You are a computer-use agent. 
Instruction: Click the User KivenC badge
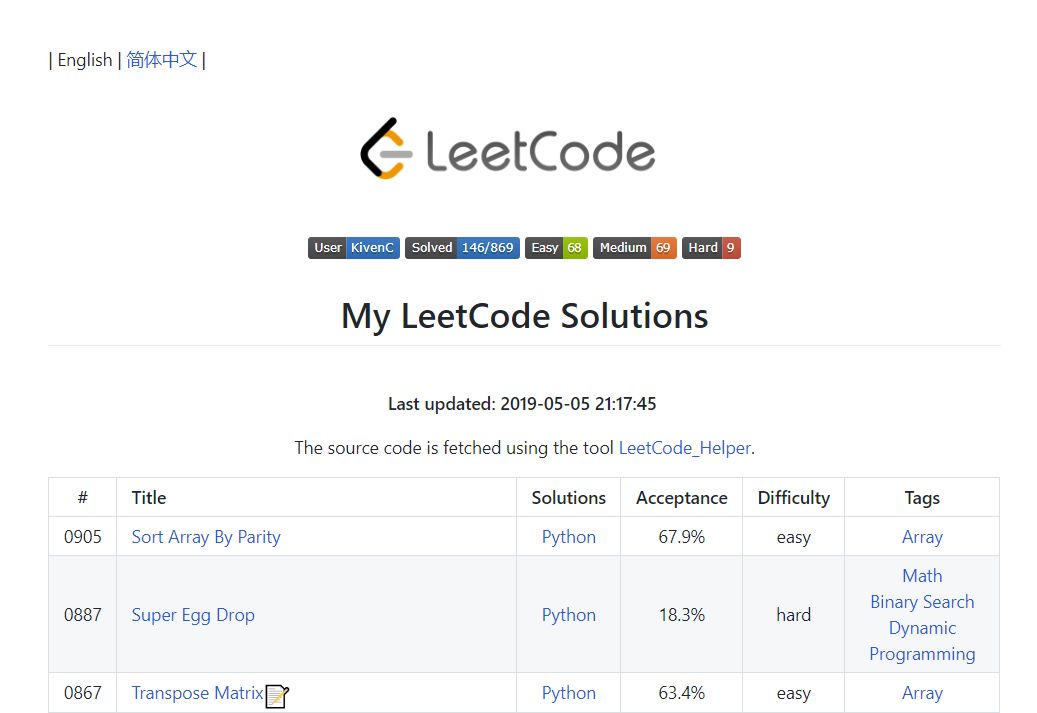(354, 248)
